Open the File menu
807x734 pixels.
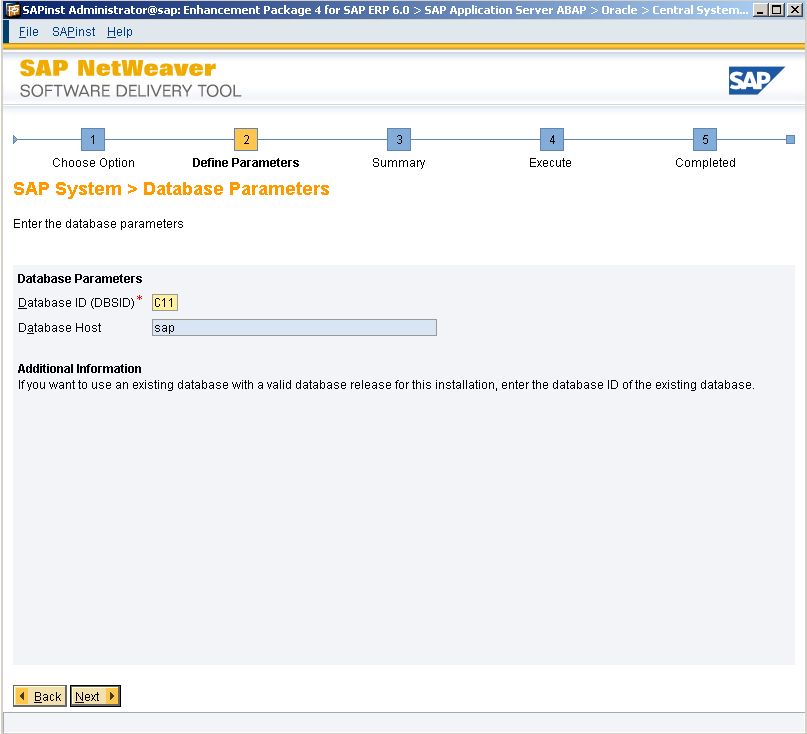(28, 32)
